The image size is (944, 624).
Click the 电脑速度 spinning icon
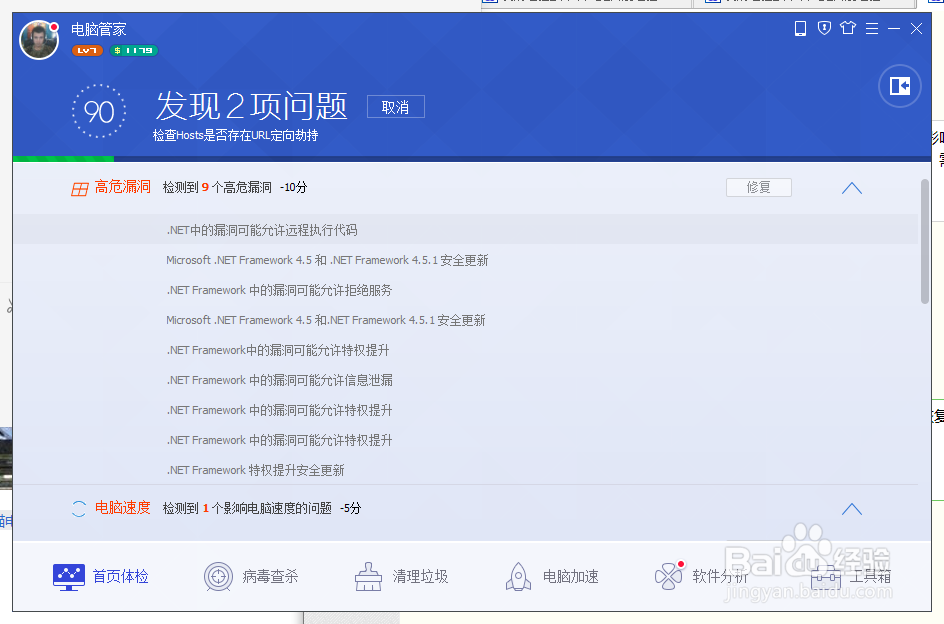pyautogui.click(x=79, y=508)
